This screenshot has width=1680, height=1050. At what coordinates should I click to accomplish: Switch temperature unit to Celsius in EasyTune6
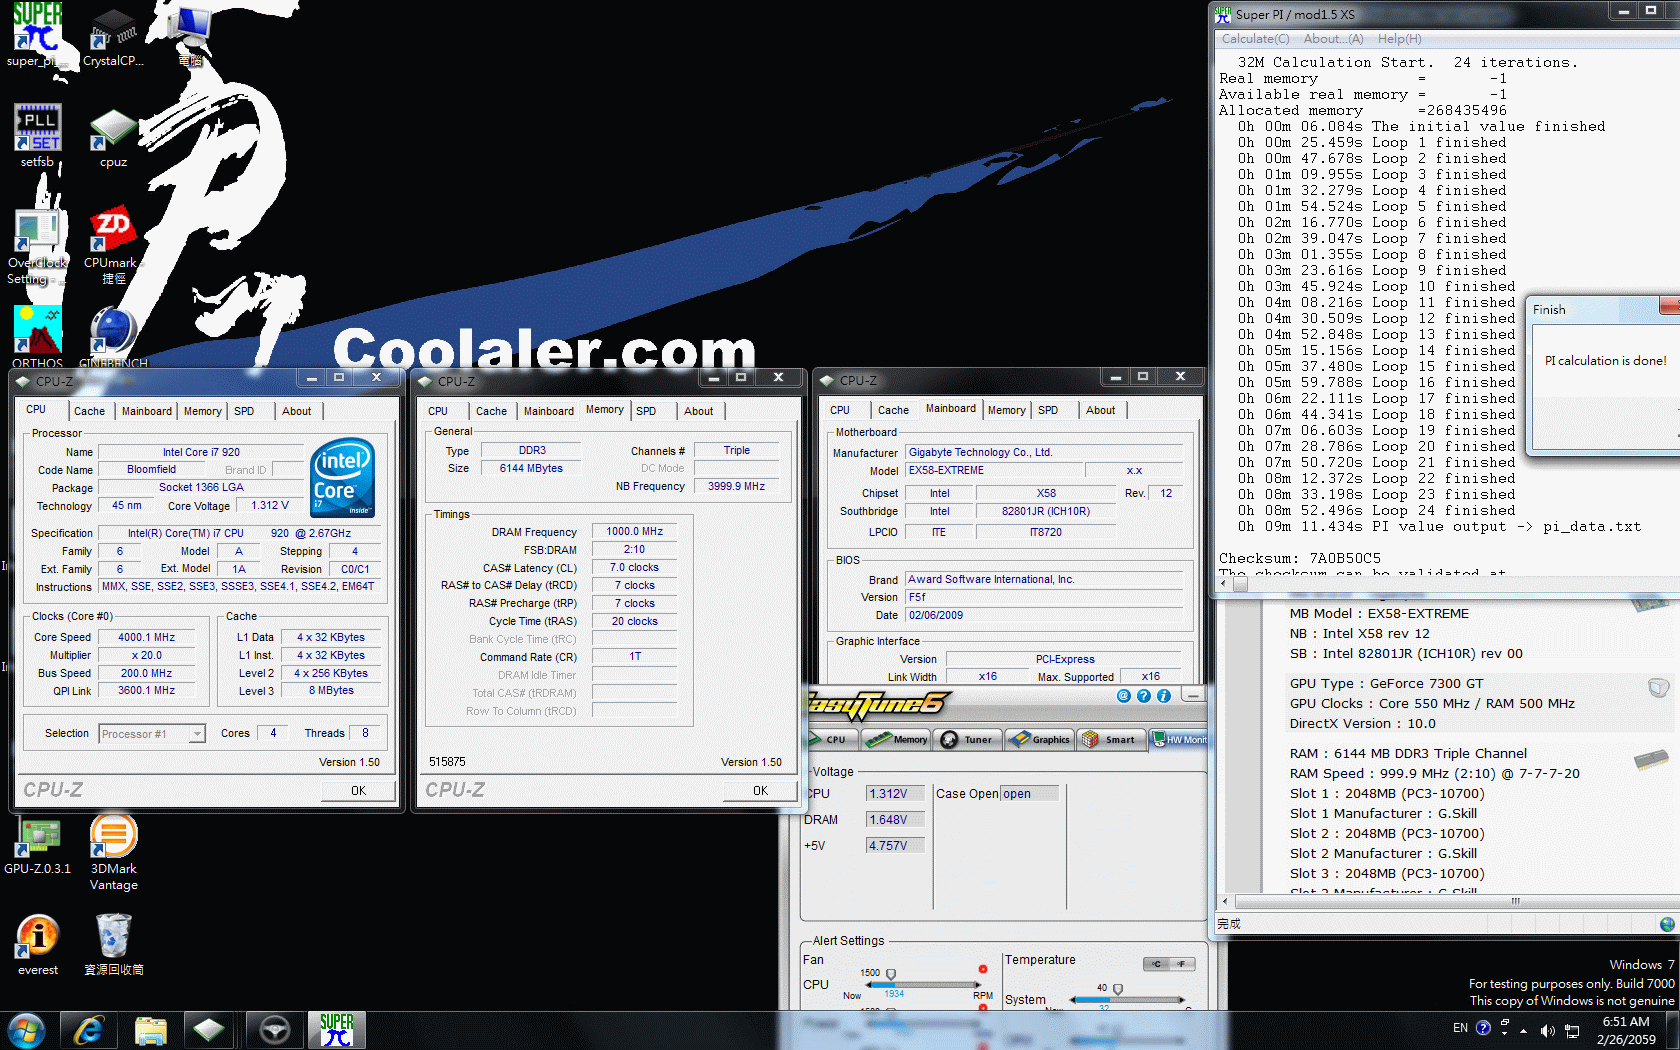1157,964
